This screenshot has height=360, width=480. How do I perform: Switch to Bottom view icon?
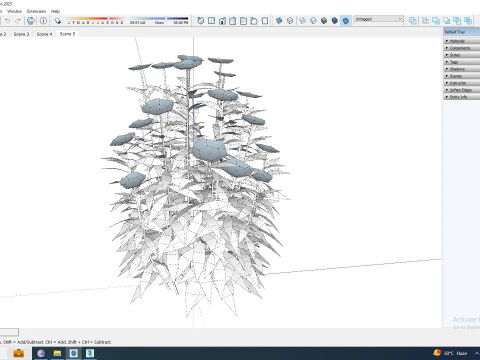point(265,21)
